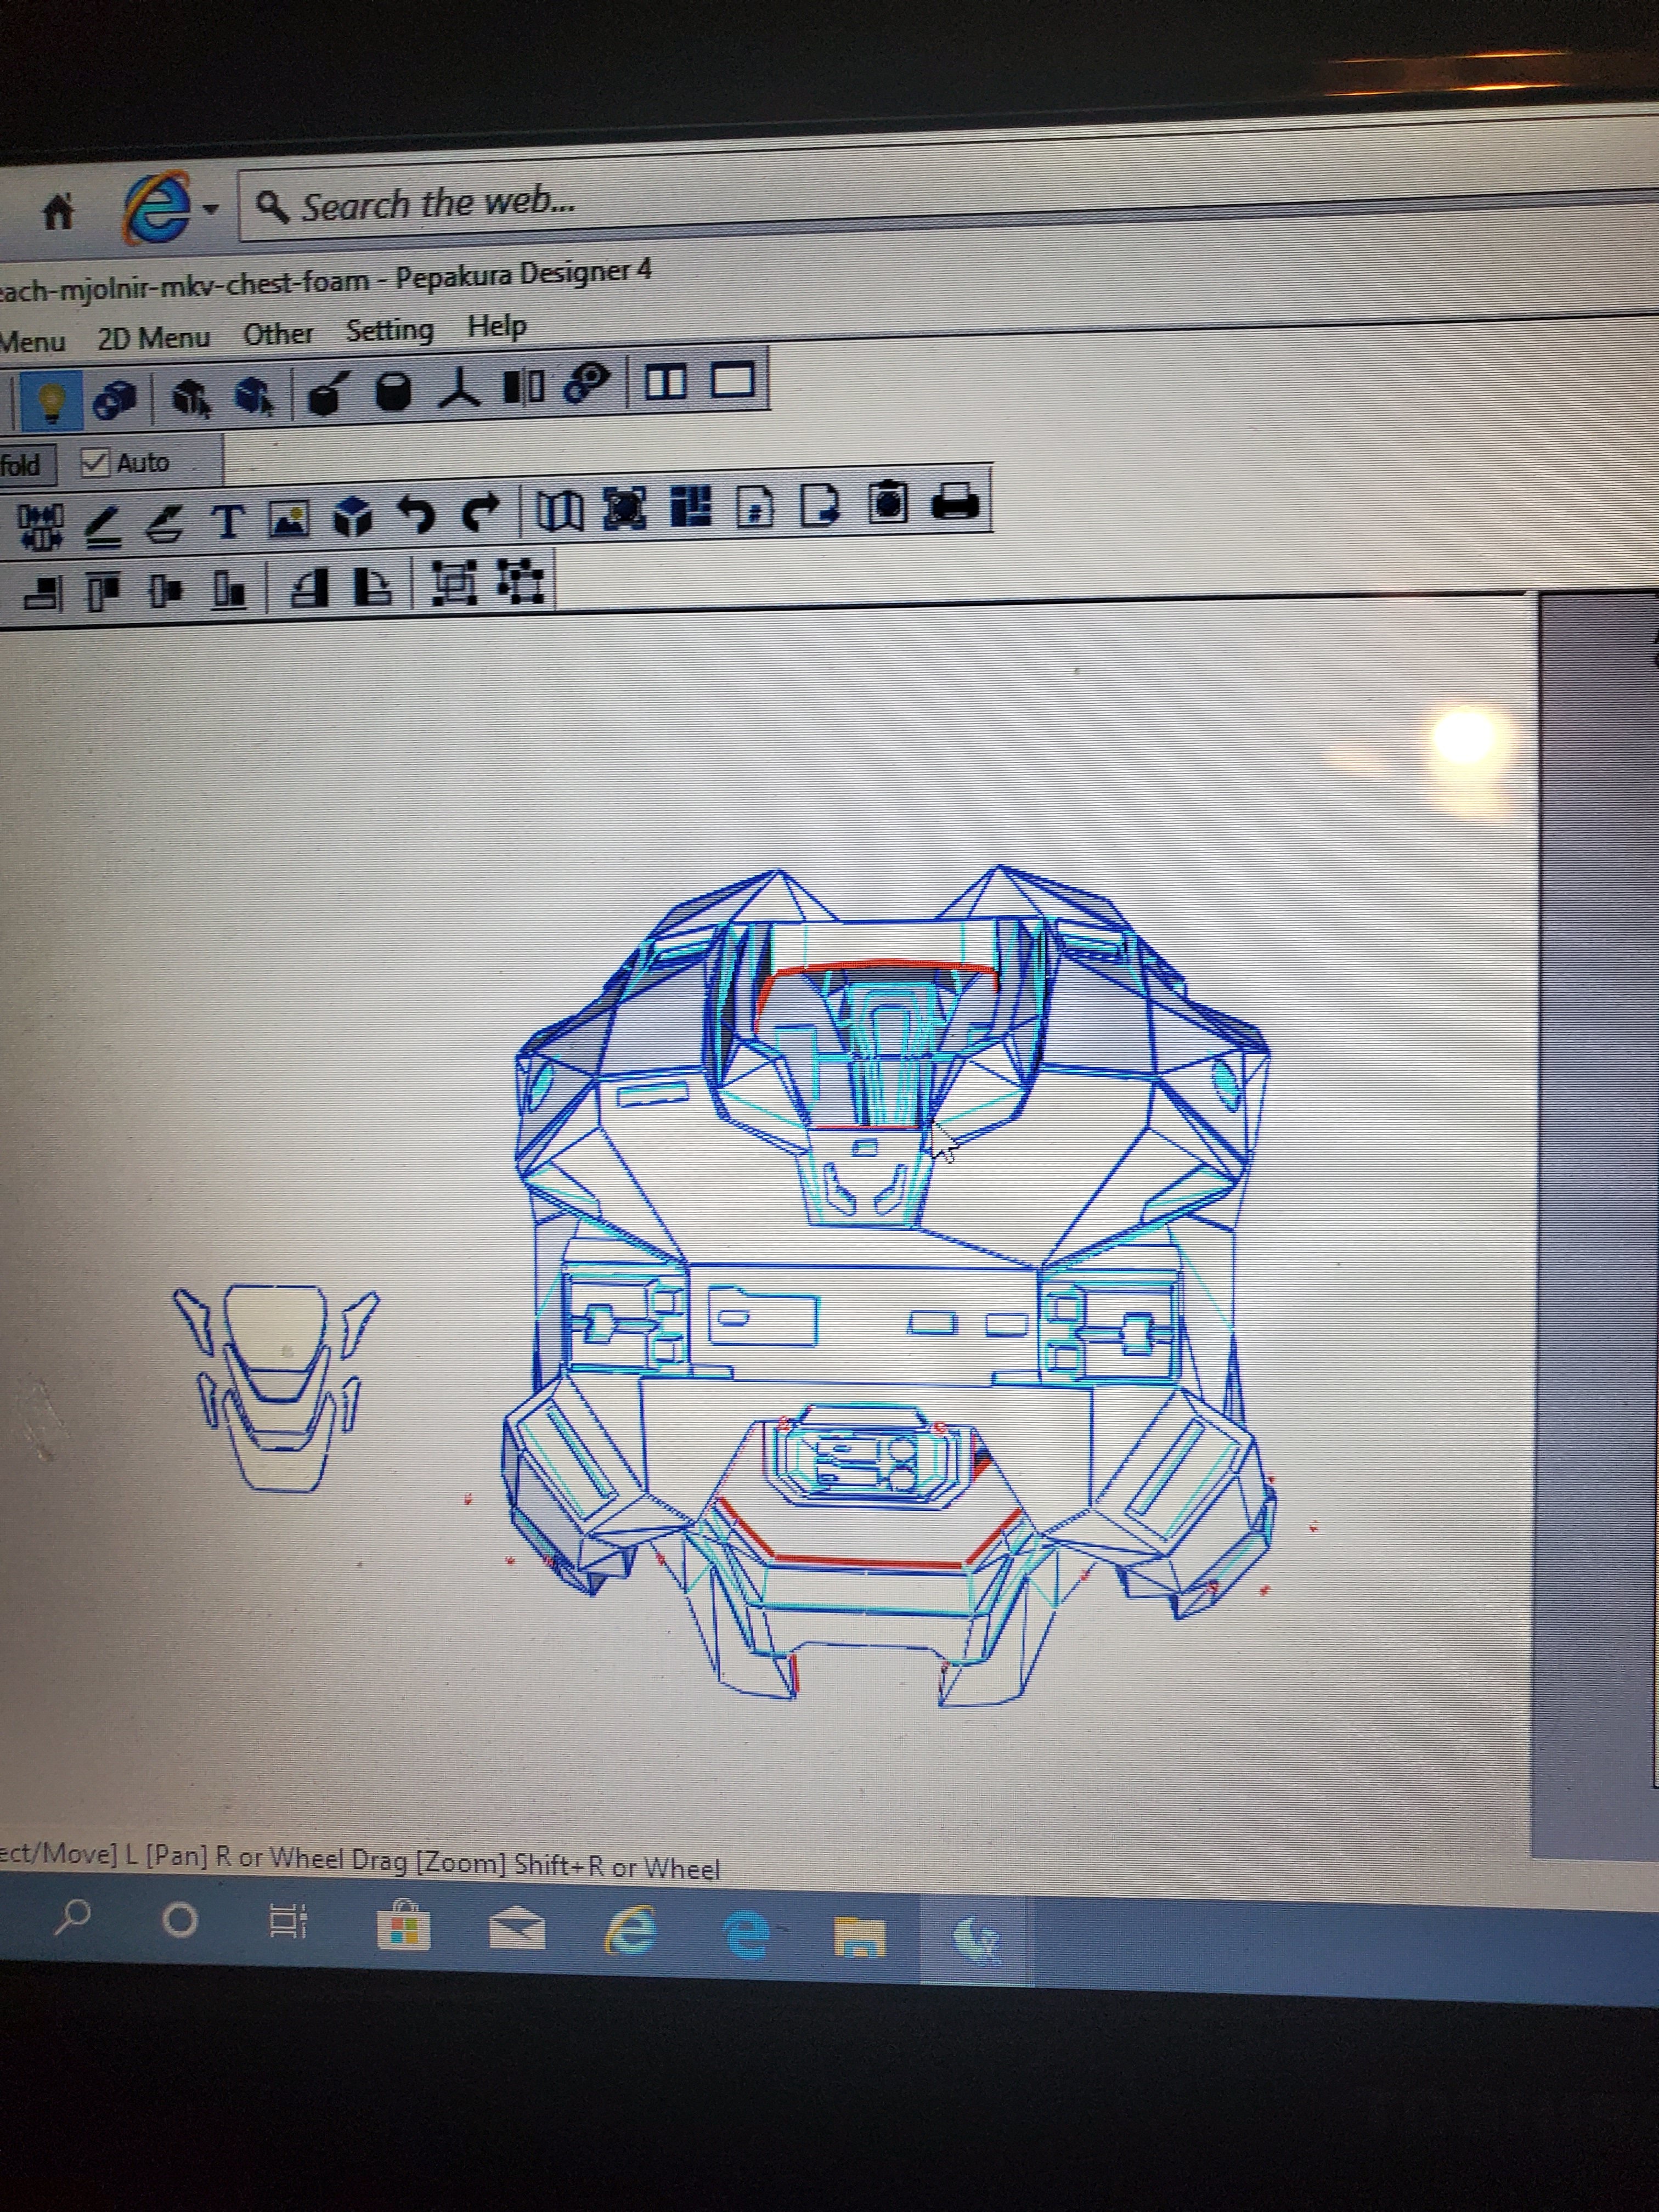Image resolution: width=1659 pixels, height=2212 pixels.
Task: Open Cortana circle in taskbar
Action: tap(180, 1920)
